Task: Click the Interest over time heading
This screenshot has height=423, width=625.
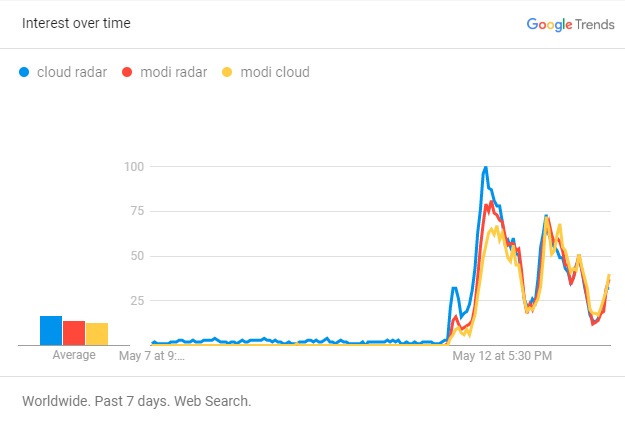Action: click(76, 23)
